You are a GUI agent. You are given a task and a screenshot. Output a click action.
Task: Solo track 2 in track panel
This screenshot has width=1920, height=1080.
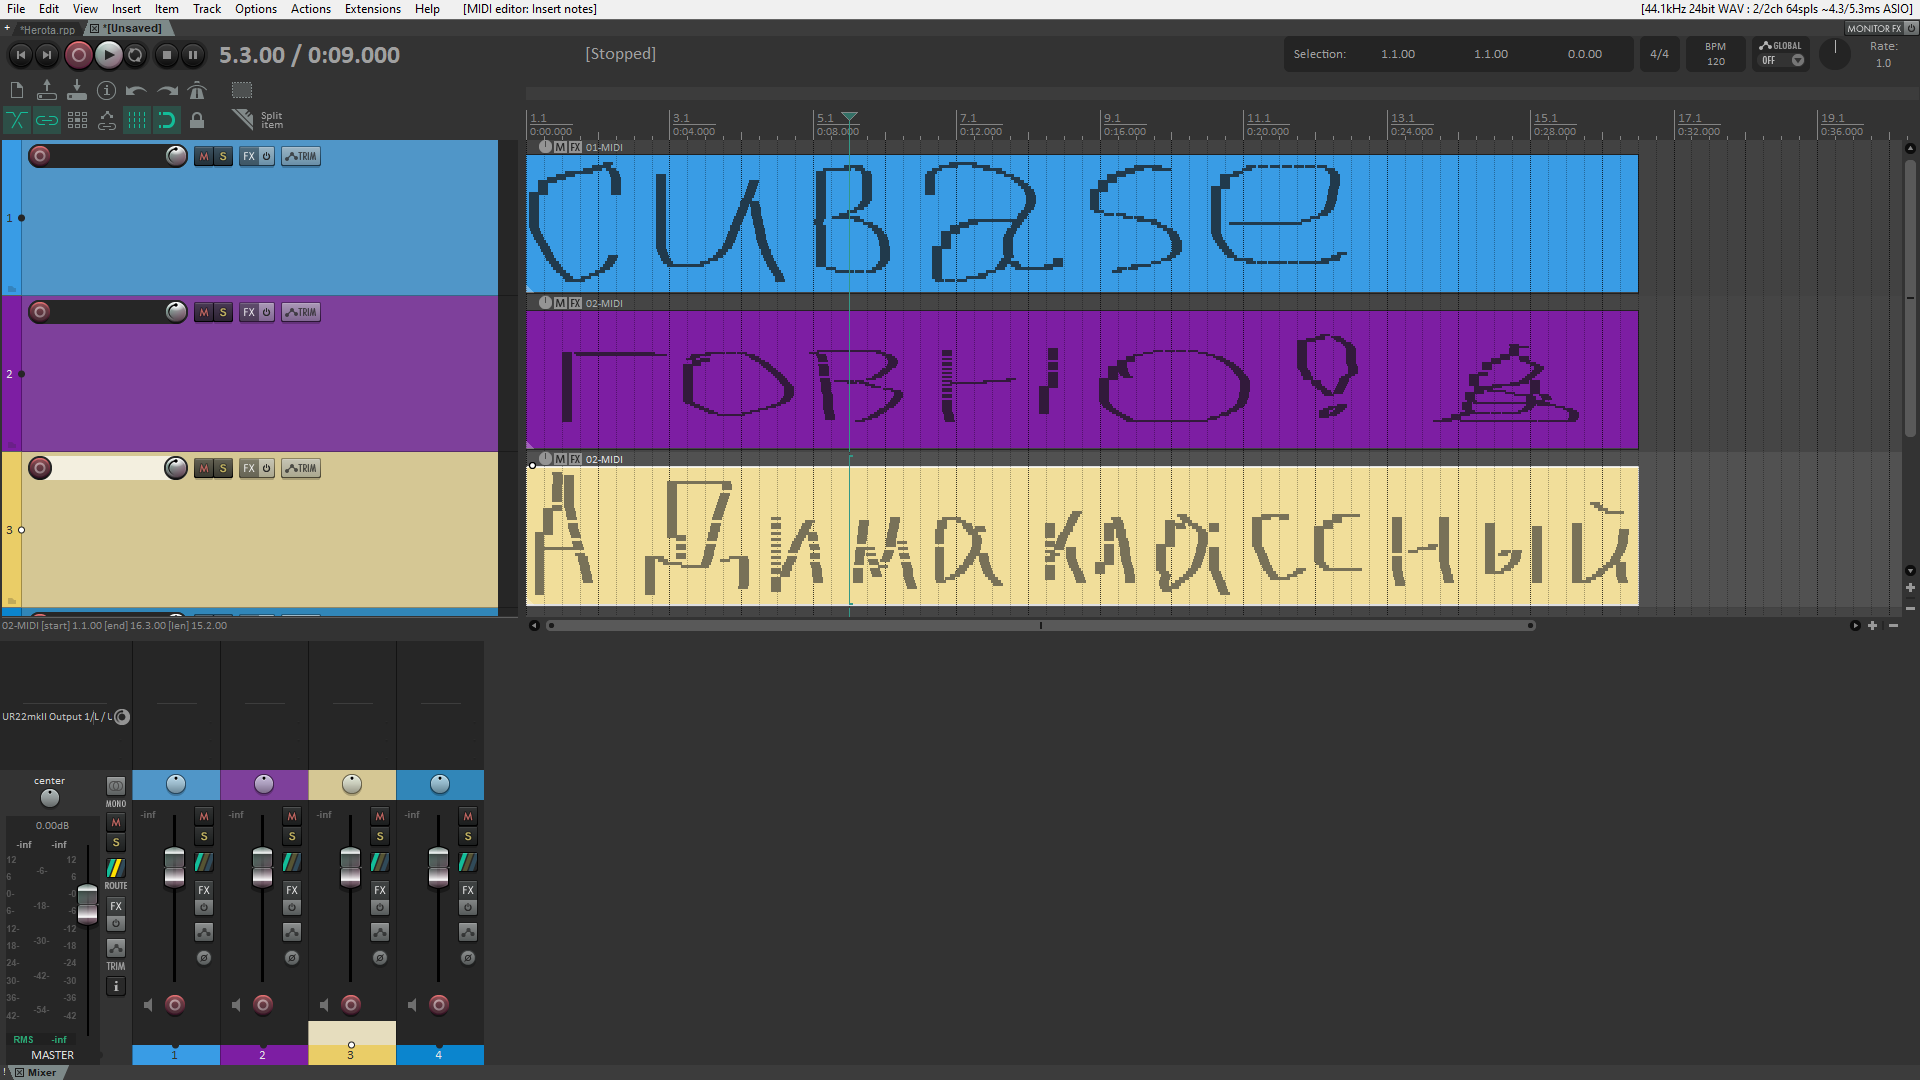click(223, 312)
